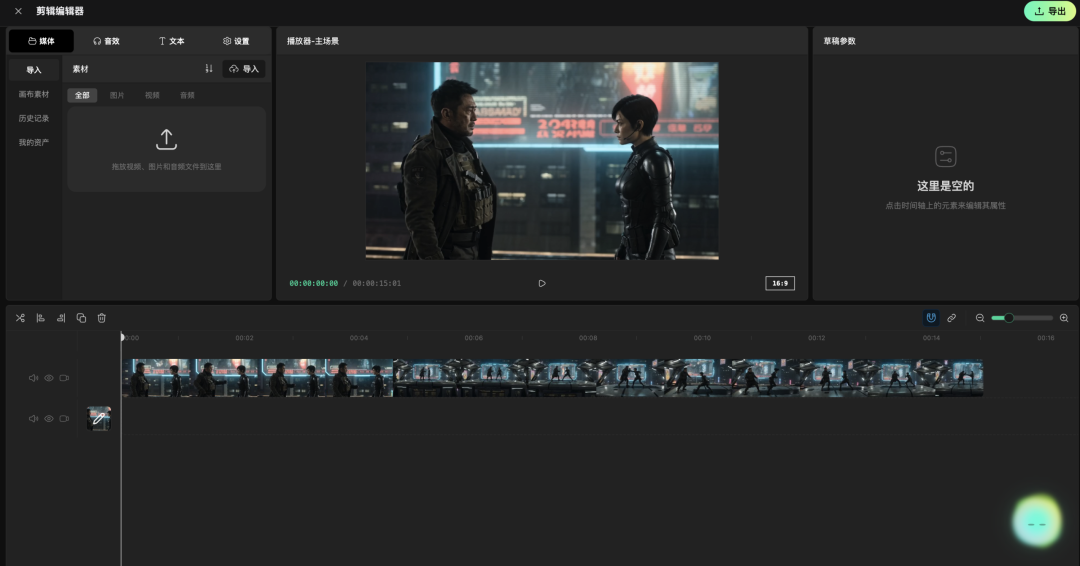Open 历史记录 in the sidebar
This screenshot has height=566, width=1080.
pos(34,118)
